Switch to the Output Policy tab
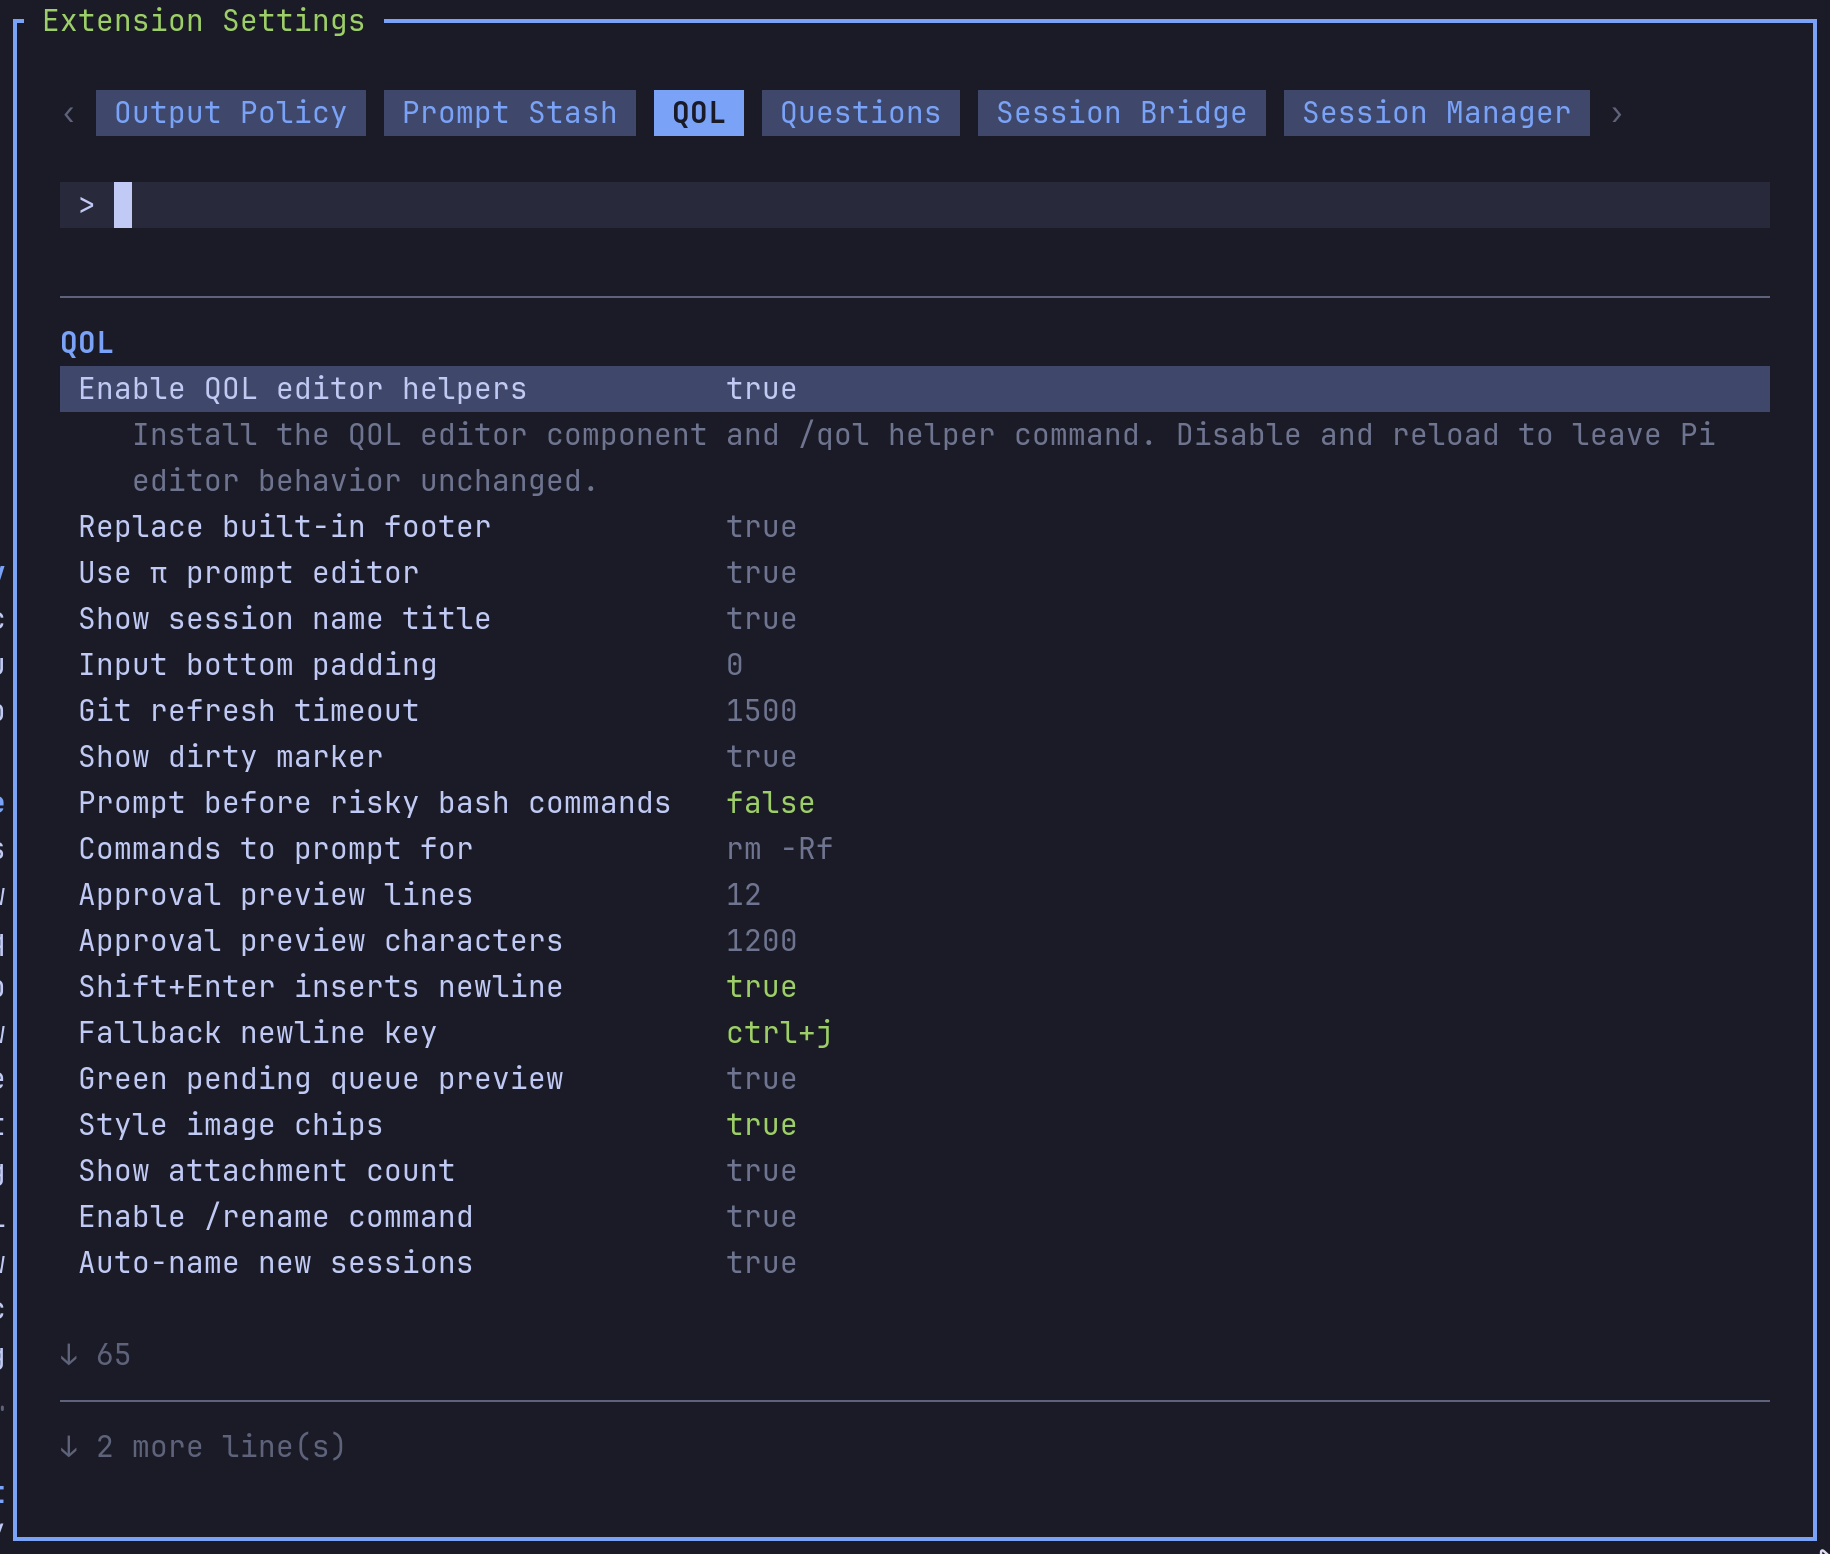 point(231,113)
